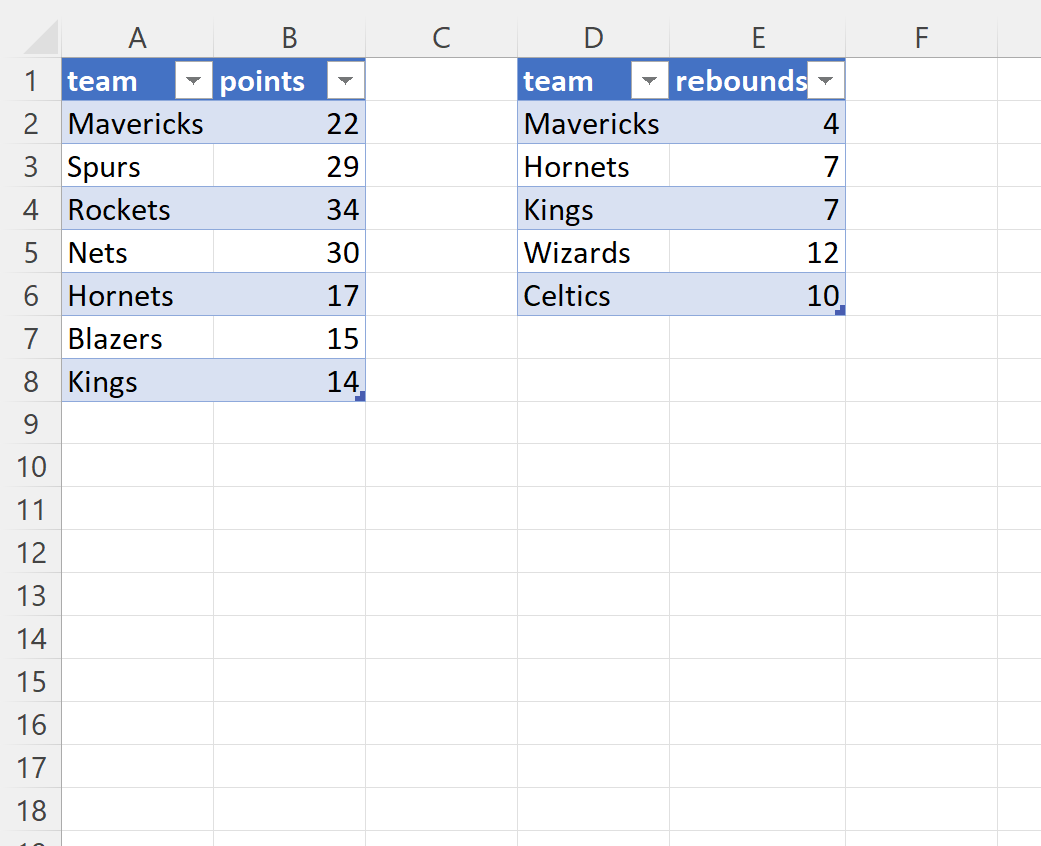Viewport: 1041px width, 846px height.
Task: Select row 12 using its row header
Action: pos(32,553)
